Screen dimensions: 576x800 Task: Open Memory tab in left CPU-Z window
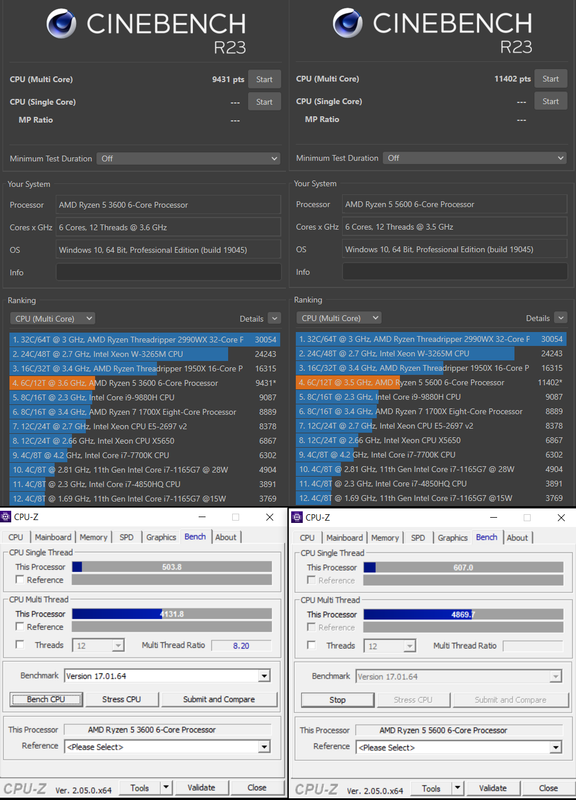(93, 537)
